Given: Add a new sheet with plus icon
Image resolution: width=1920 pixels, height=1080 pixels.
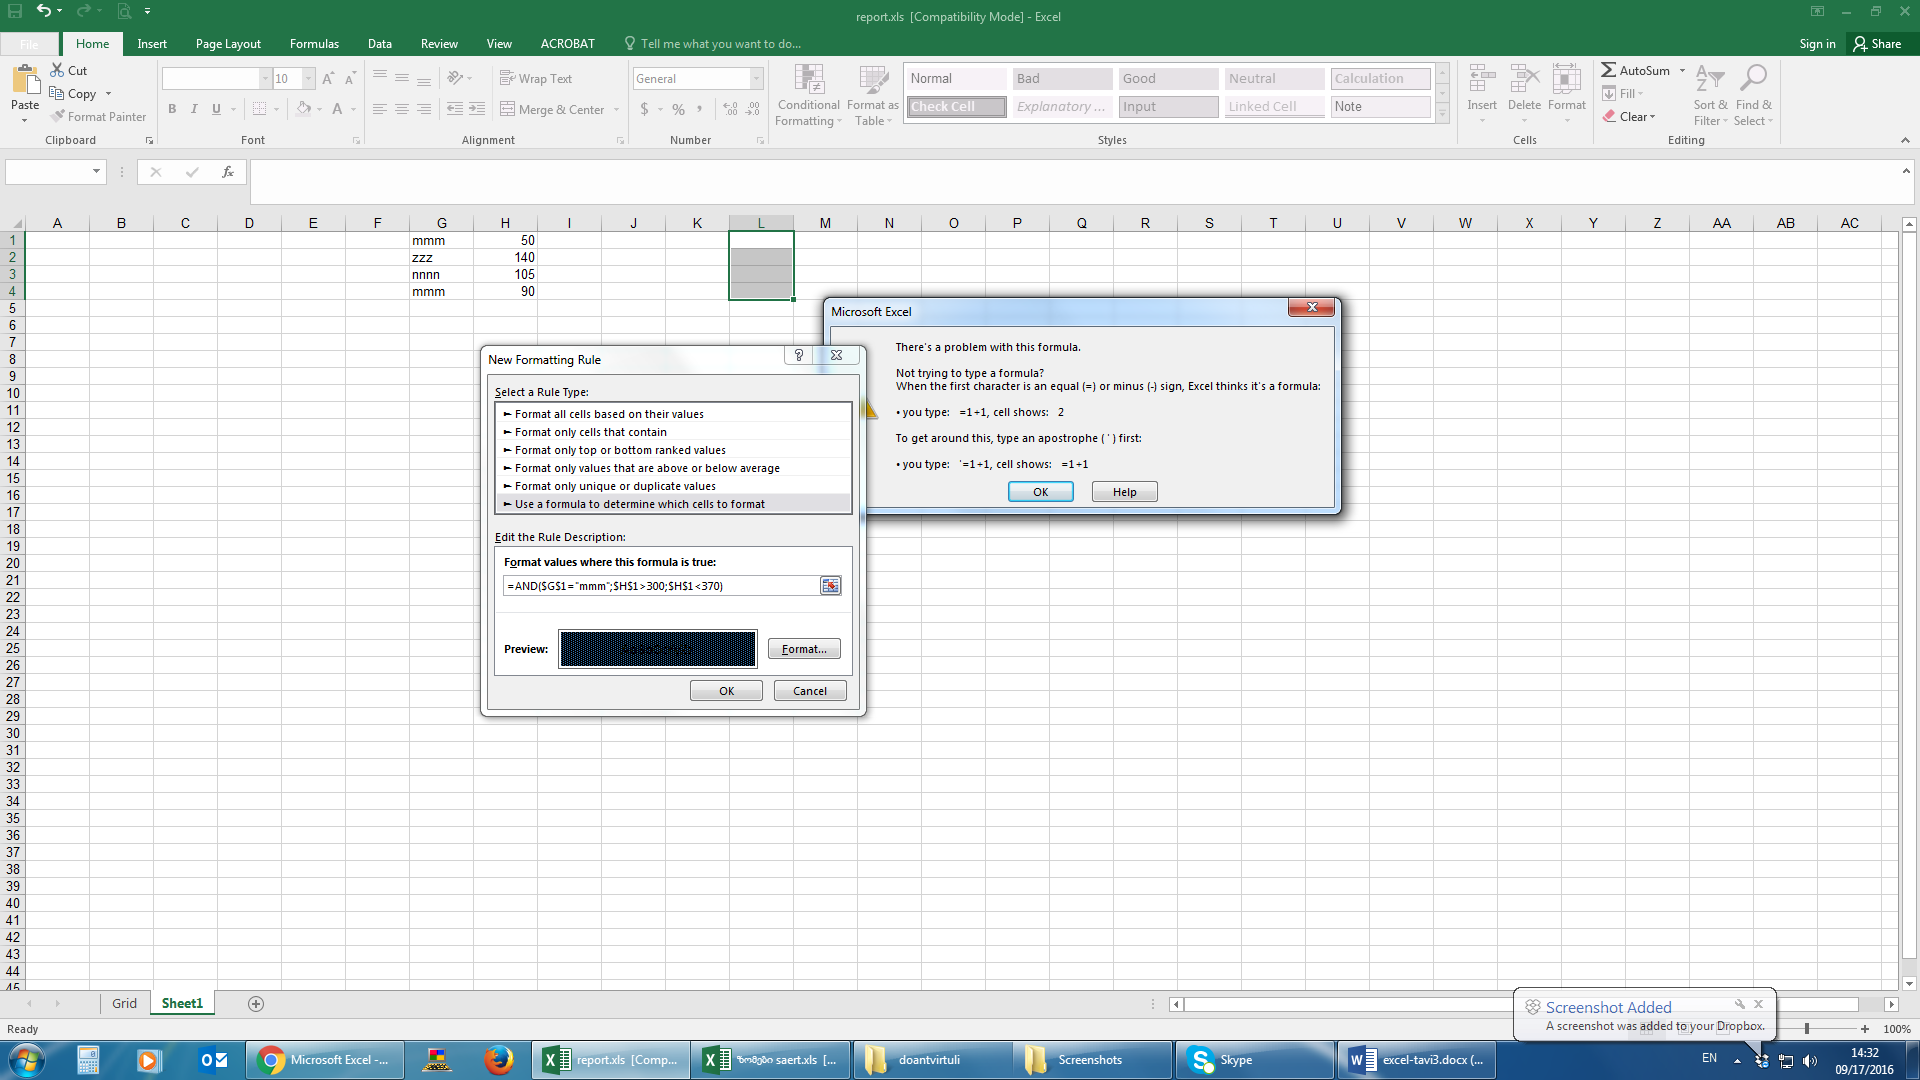Looking at the screenshot, I should (x=256, y=1003).
